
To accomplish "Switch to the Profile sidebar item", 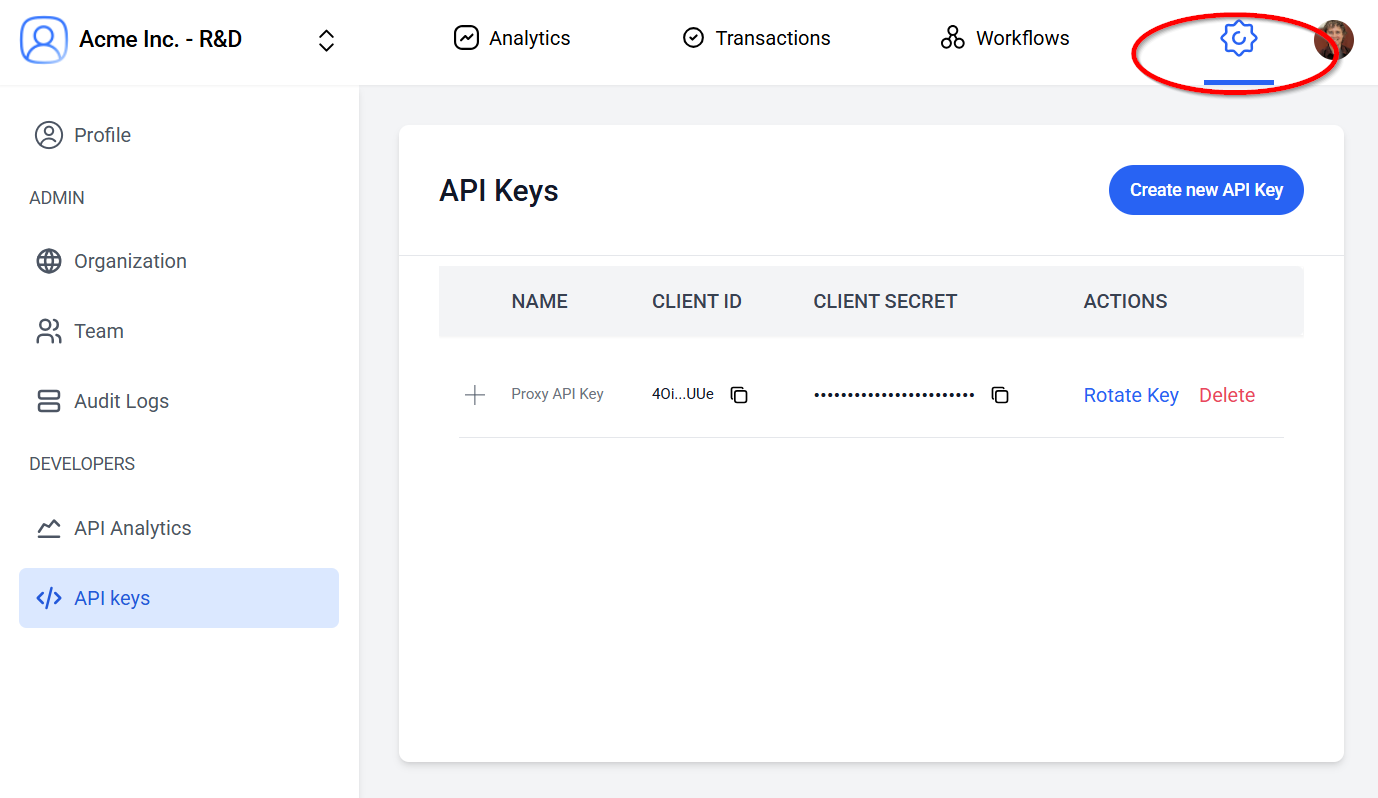I will point(100,134).
